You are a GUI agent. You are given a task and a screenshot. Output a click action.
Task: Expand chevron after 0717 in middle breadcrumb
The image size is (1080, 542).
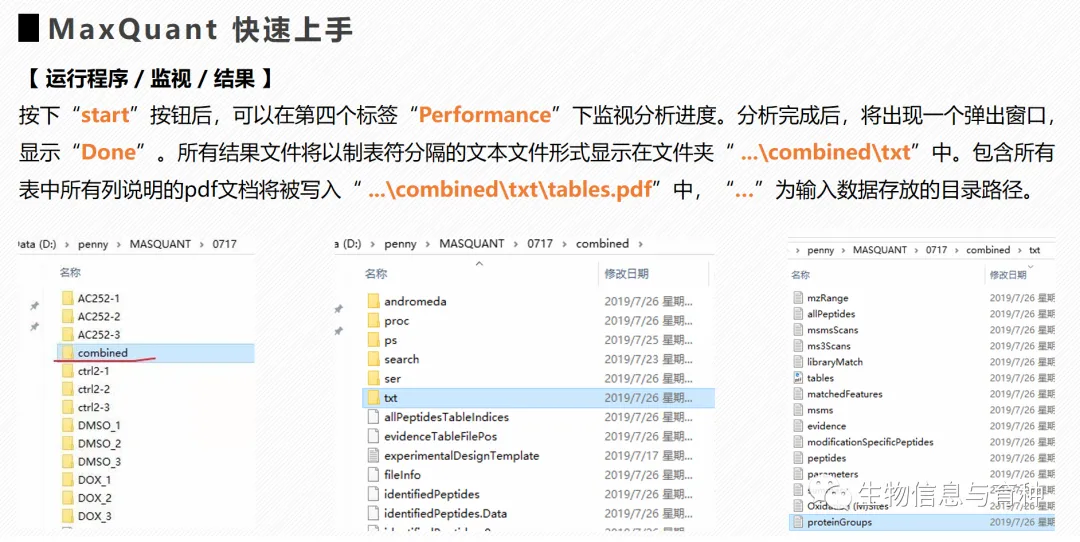pyautogui.click(x=564, y=244)
